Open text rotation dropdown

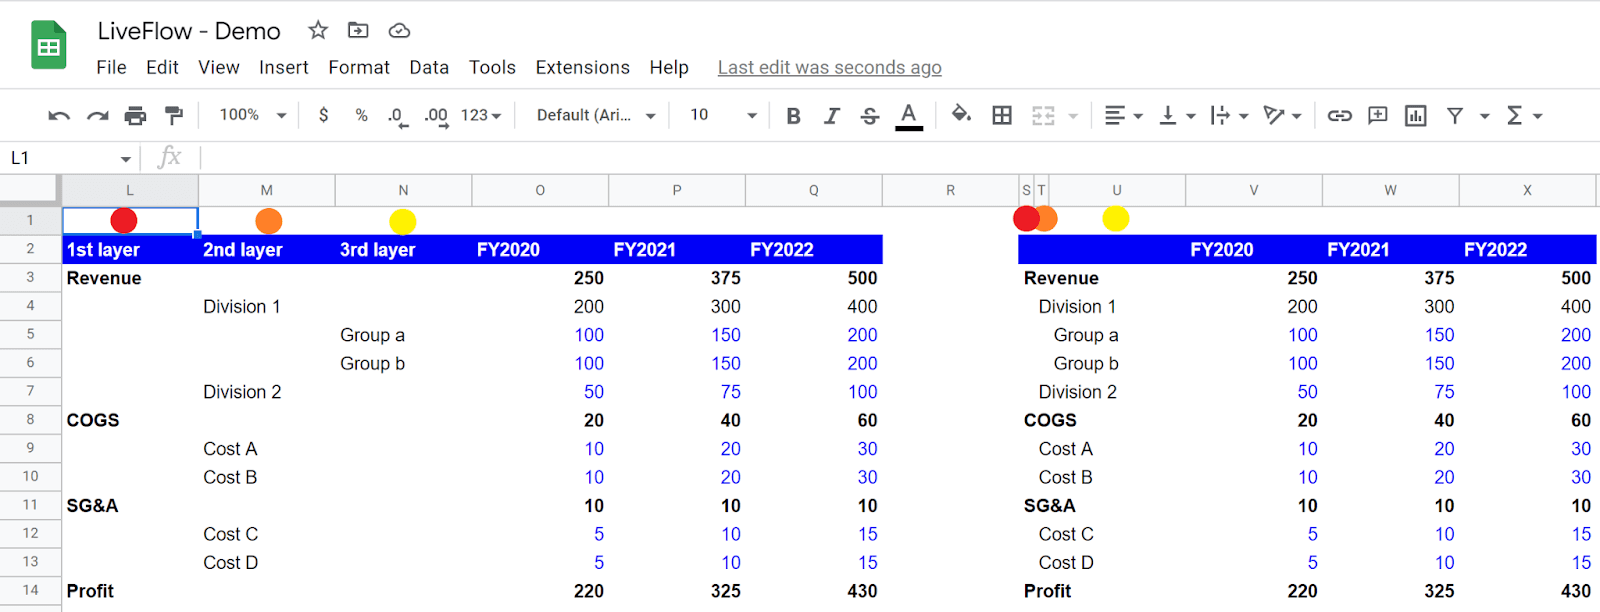[x=1282, y=116]
